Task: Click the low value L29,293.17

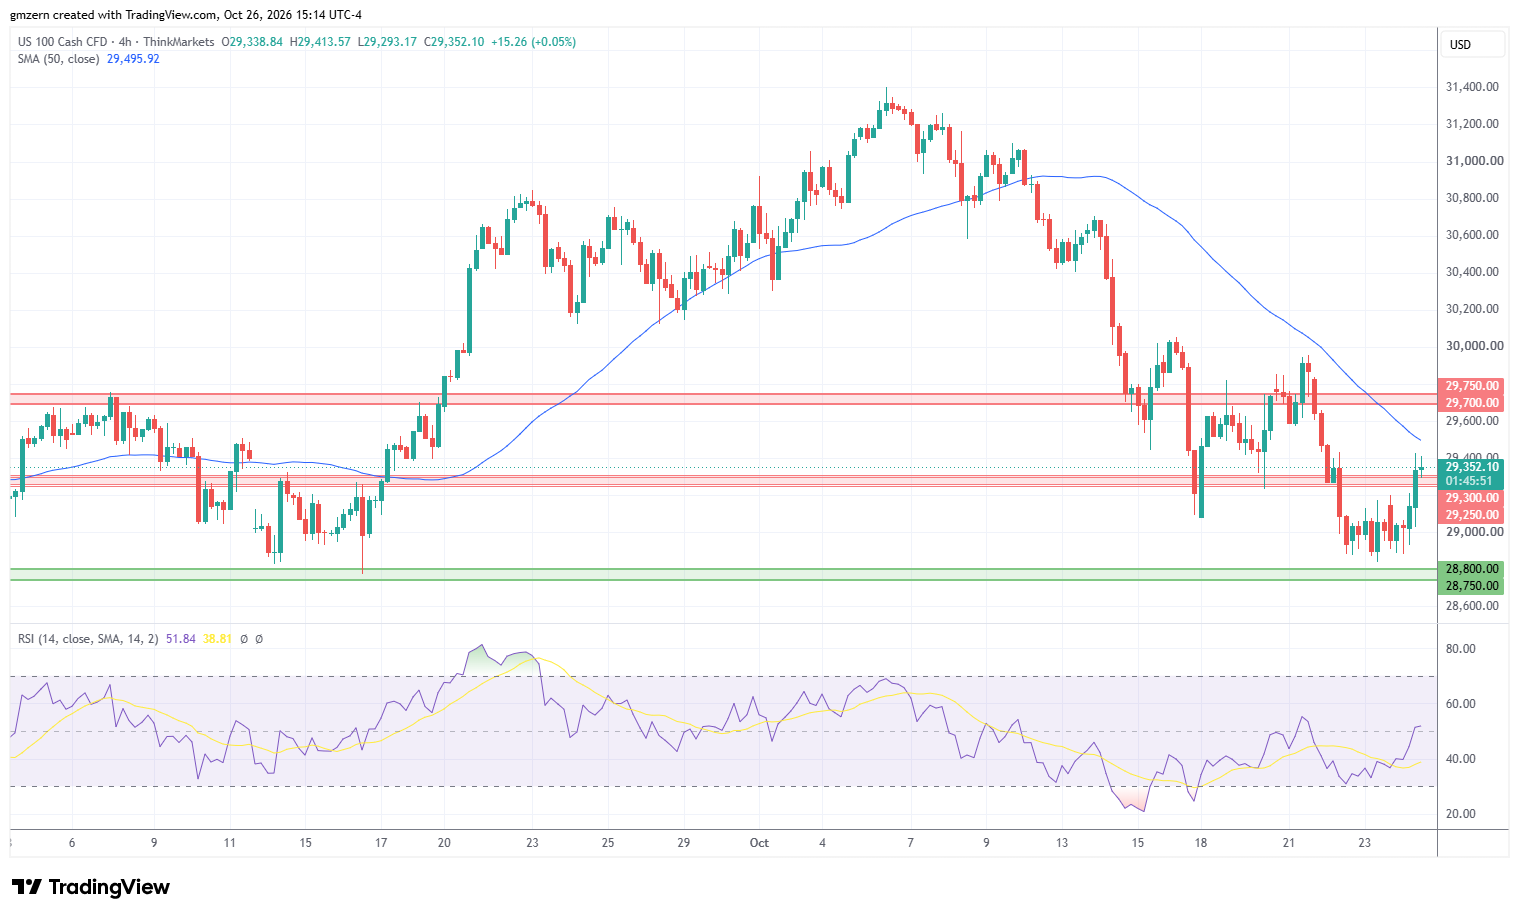Action: point(387,42)
